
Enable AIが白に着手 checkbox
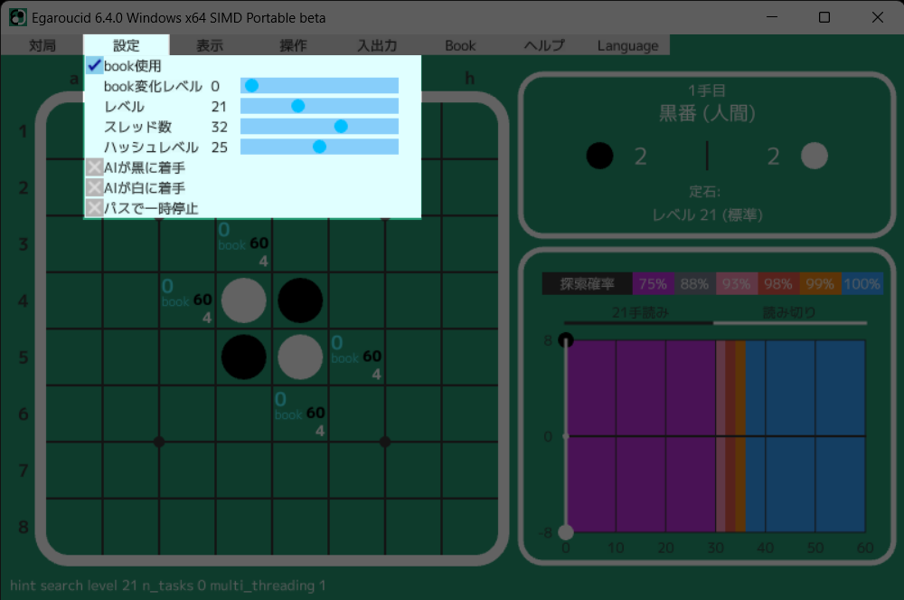pos(95,188)
